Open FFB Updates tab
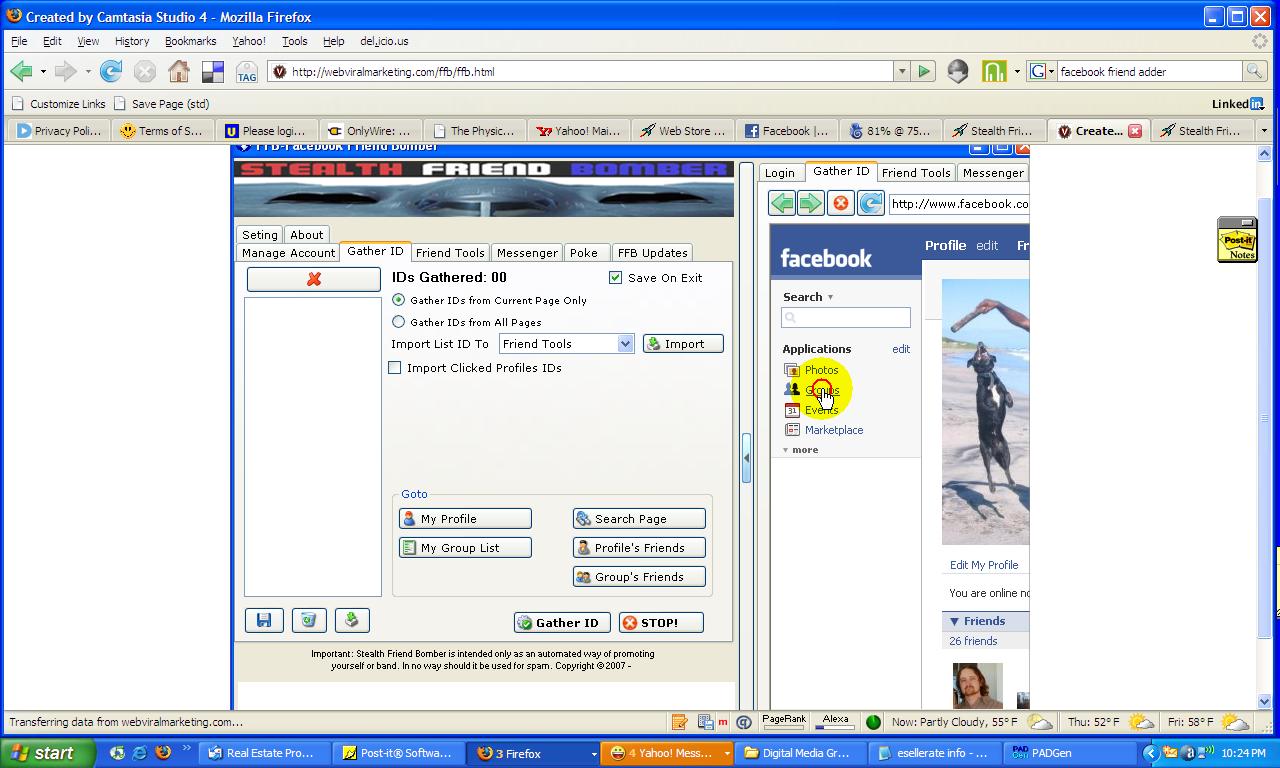Screen dimensions: 1280x768 point(652,253)
